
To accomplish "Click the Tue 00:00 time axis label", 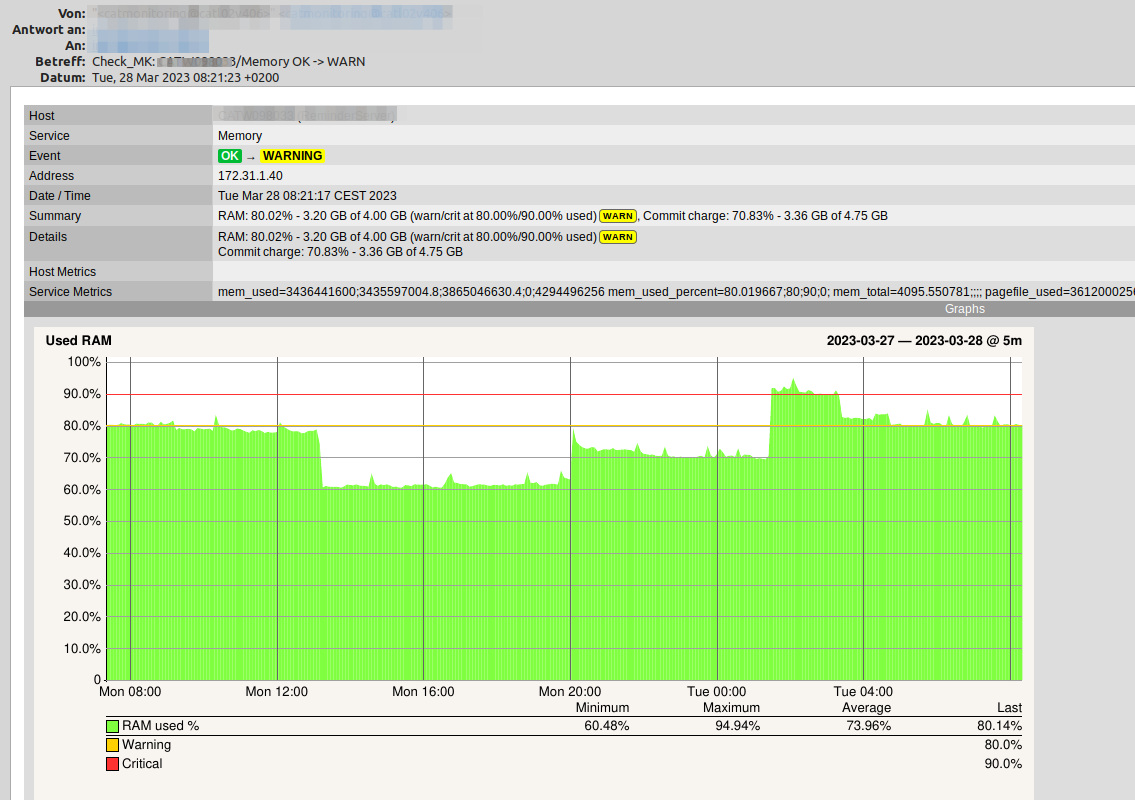I will [717, 692].
